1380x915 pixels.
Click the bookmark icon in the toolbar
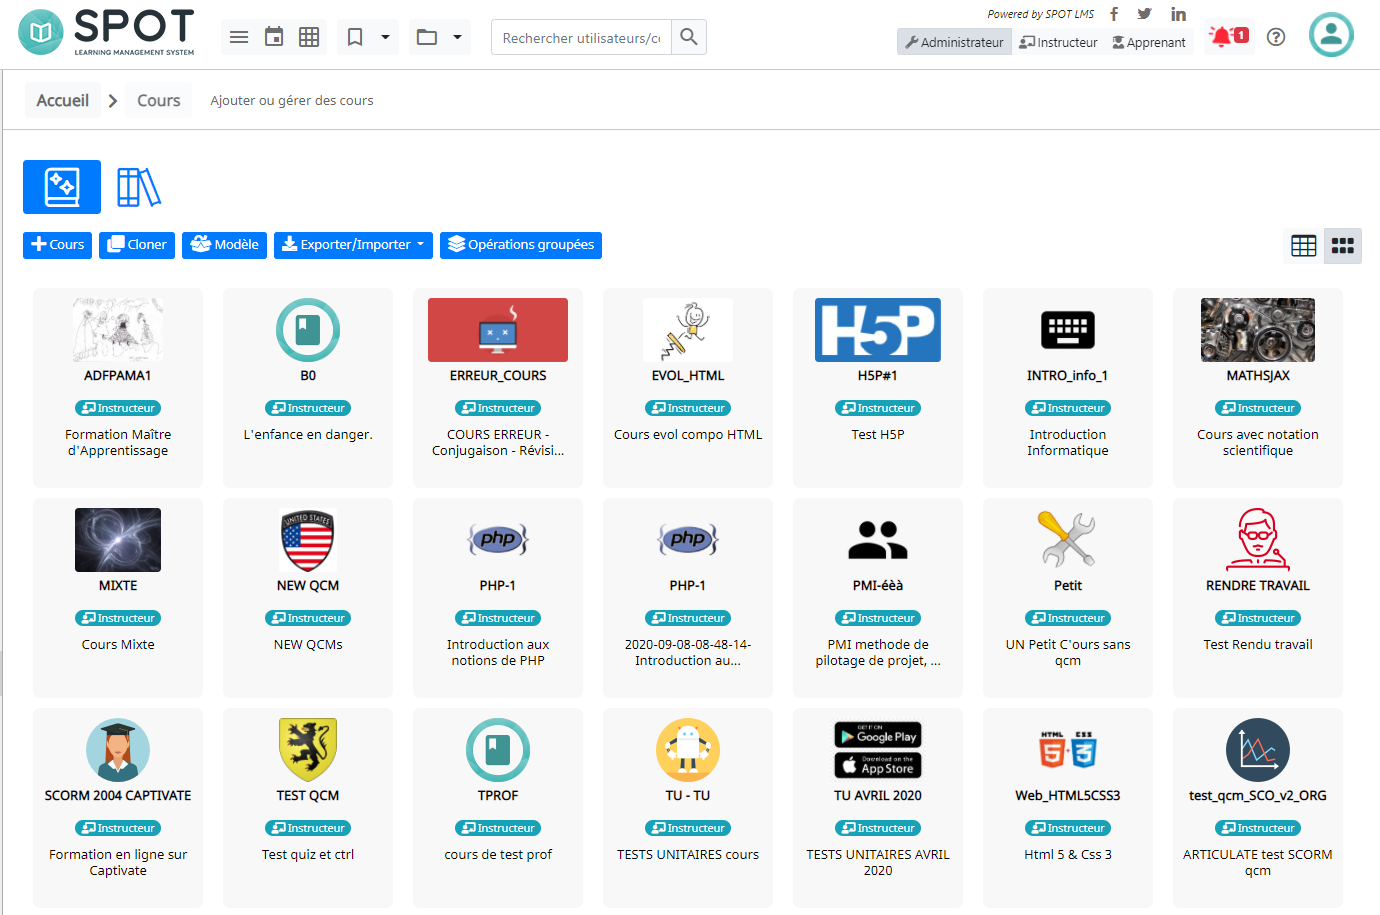[355, 36]
